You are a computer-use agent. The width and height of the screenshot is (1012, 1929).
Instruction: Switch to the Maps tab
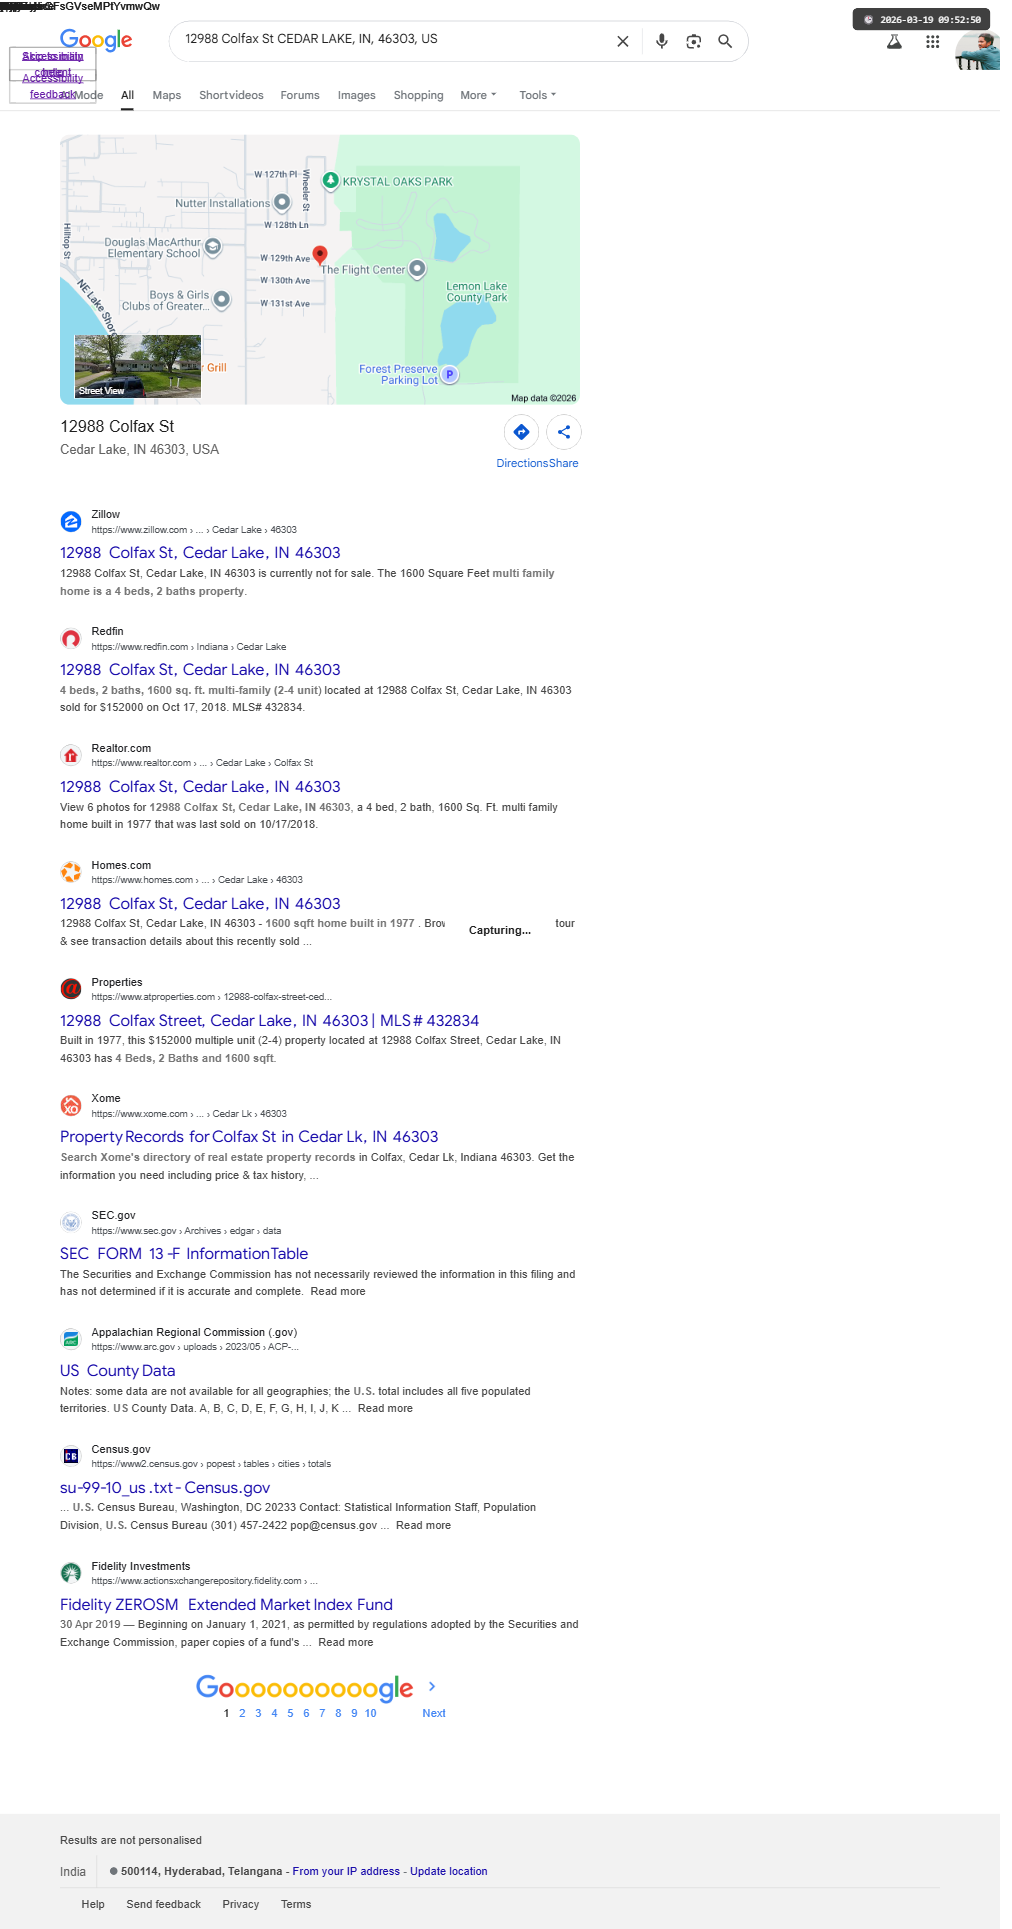coord(167,95)
